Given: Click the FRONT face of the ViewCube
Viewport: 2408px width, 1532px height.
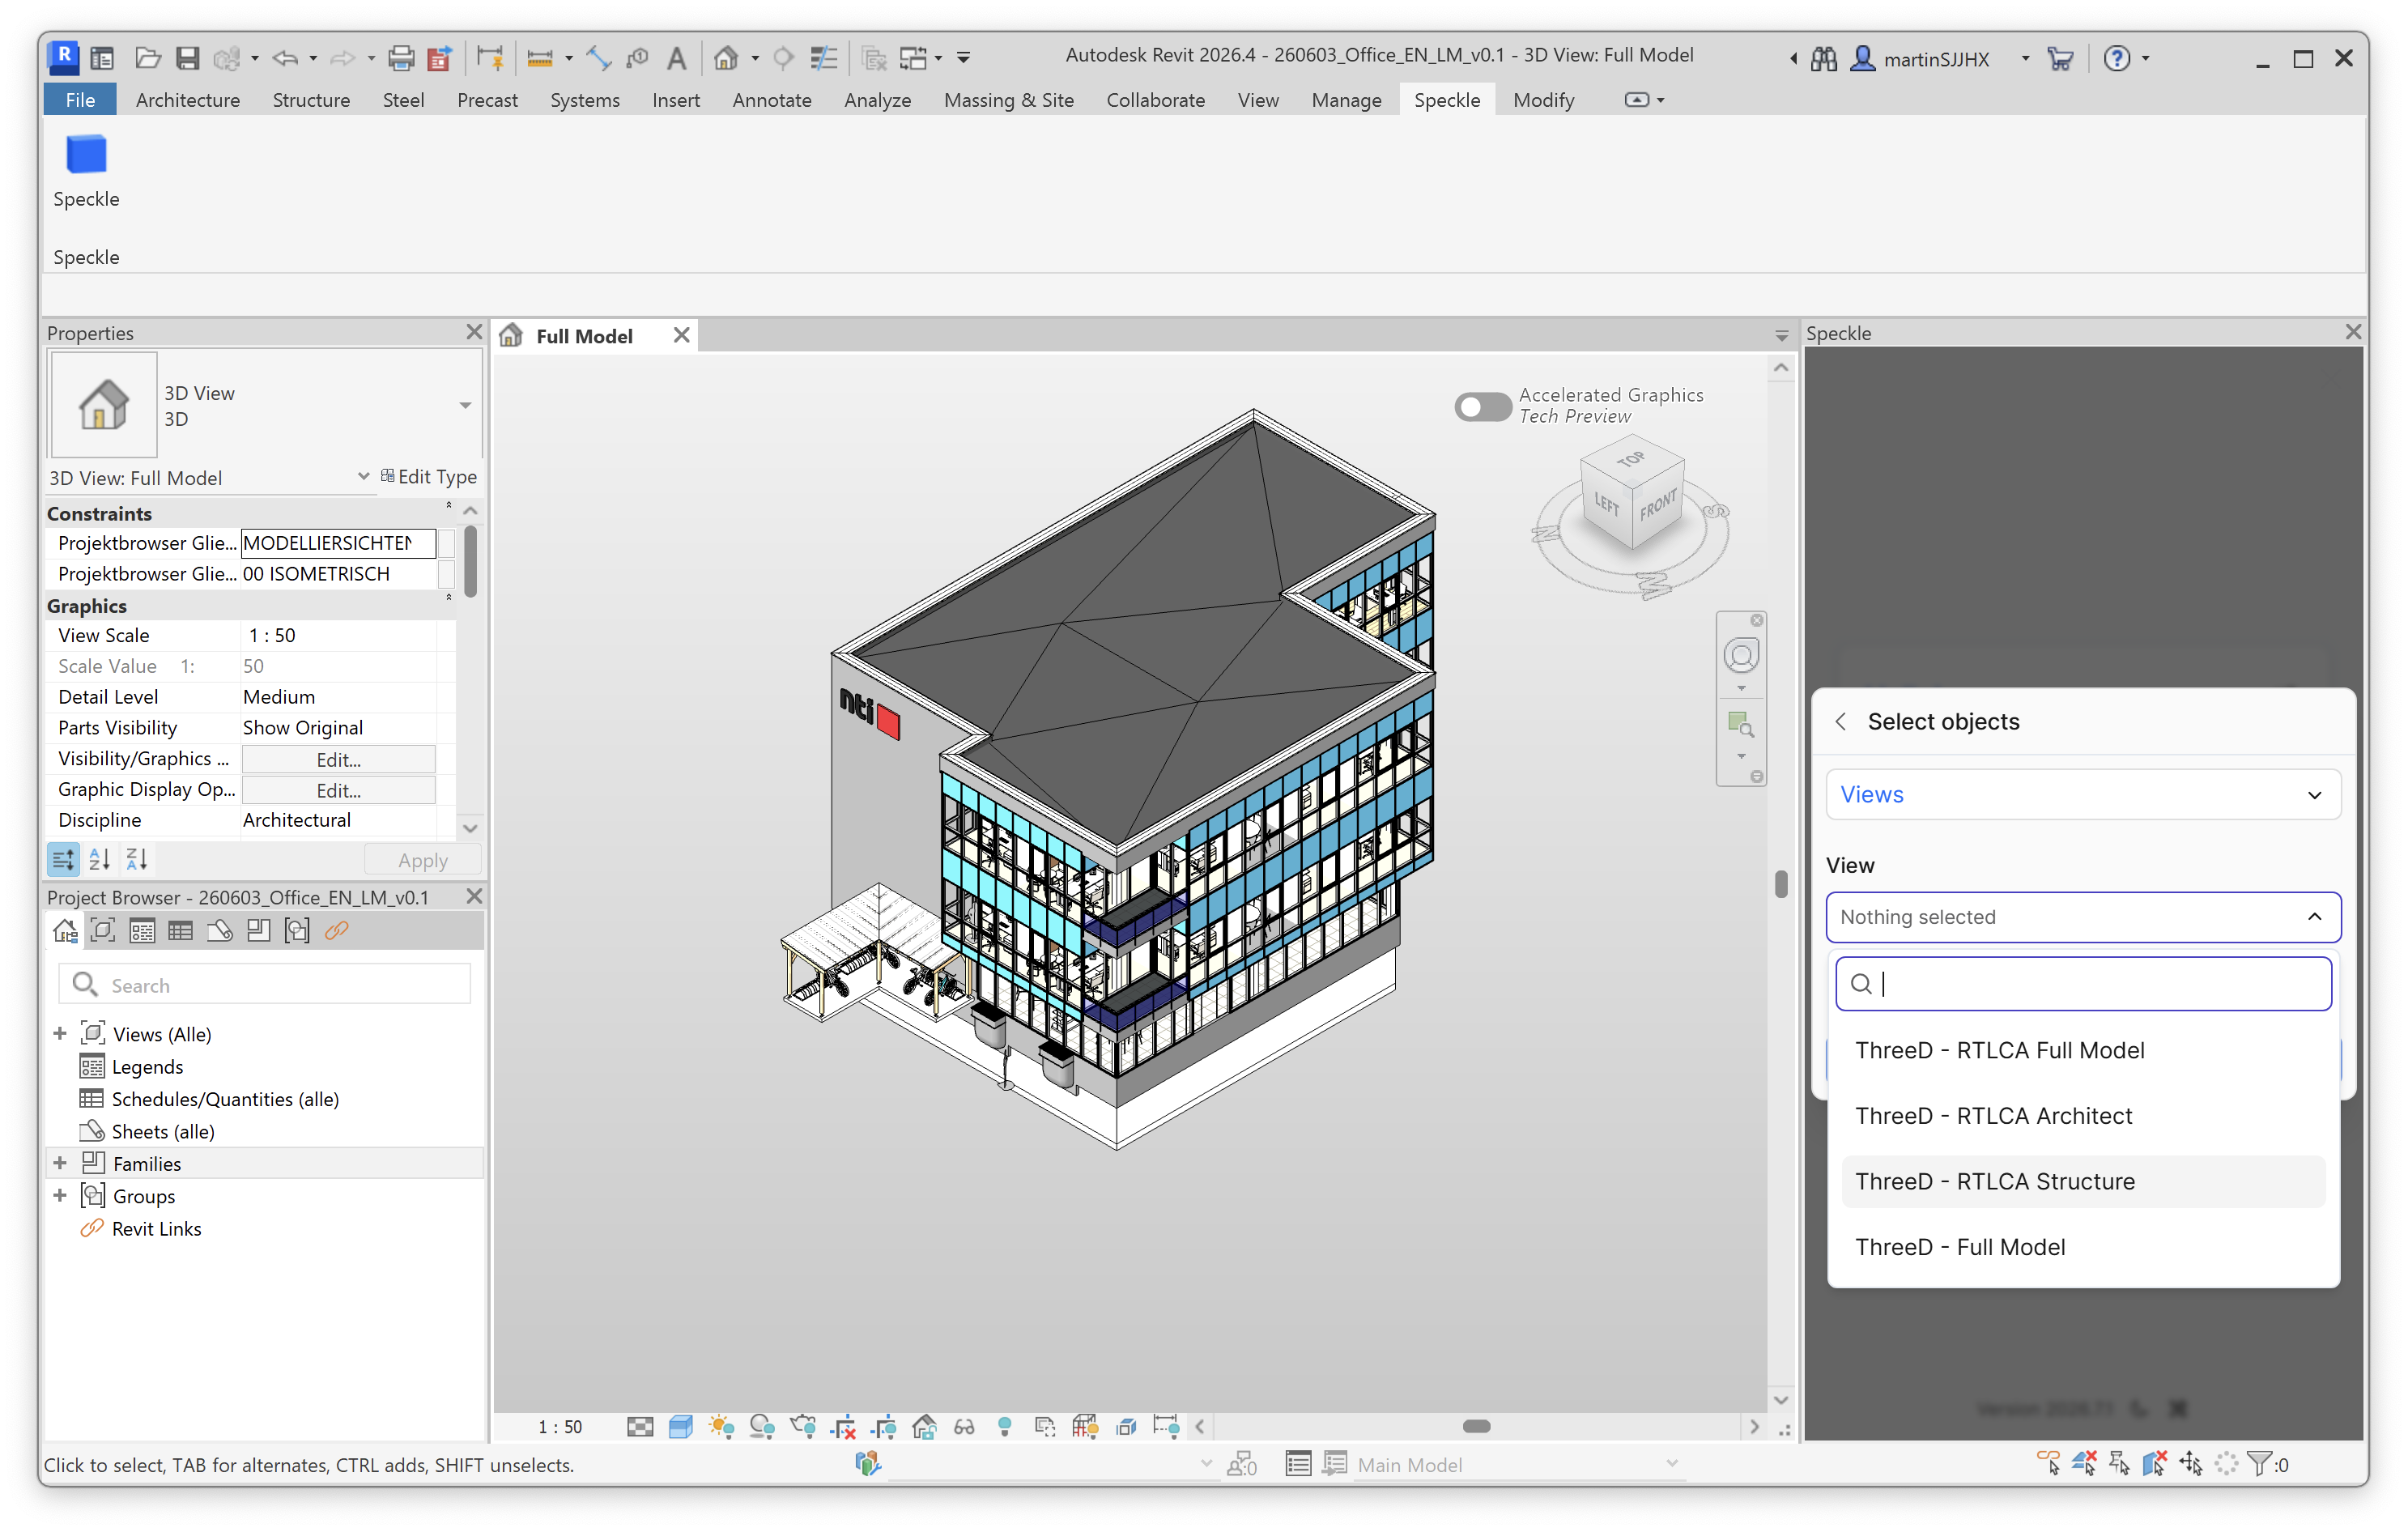Looking at the screenshot, I should [x=1658, y=507].
